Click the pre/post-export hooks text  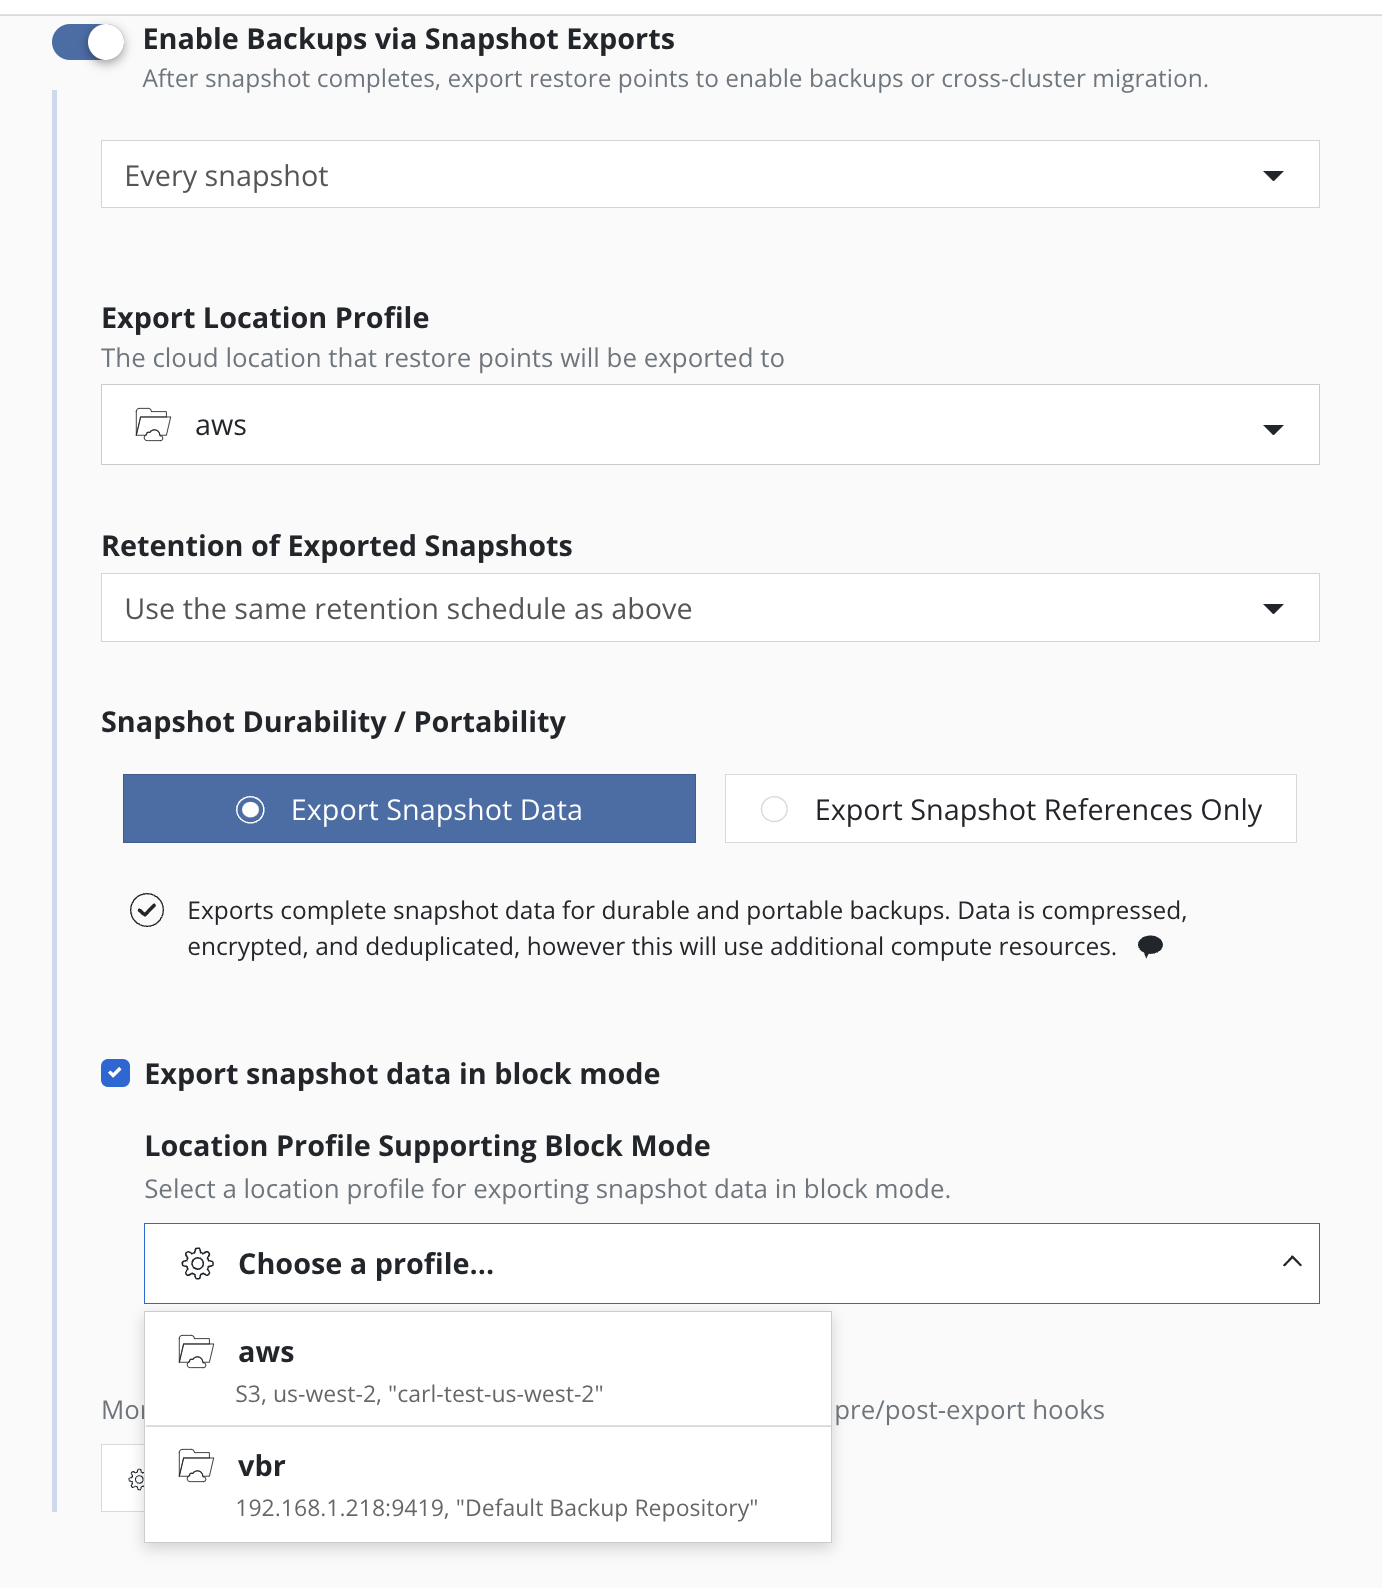[969, 1410]
